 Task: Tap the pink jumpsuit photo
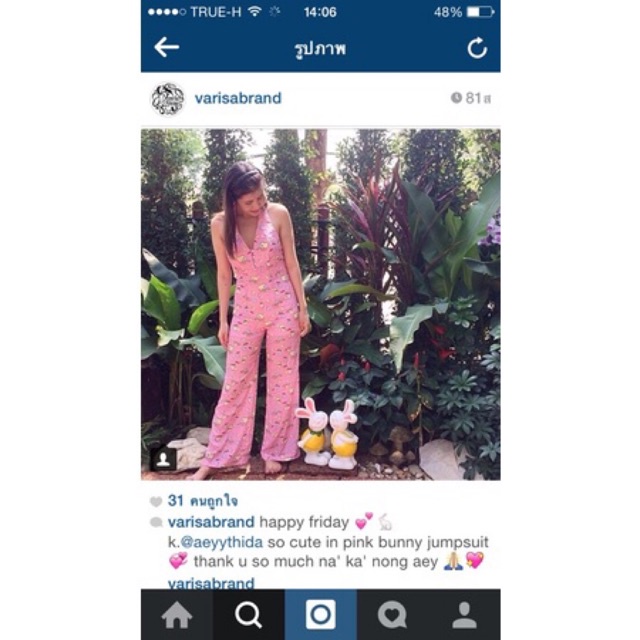(x=320, y=304)
